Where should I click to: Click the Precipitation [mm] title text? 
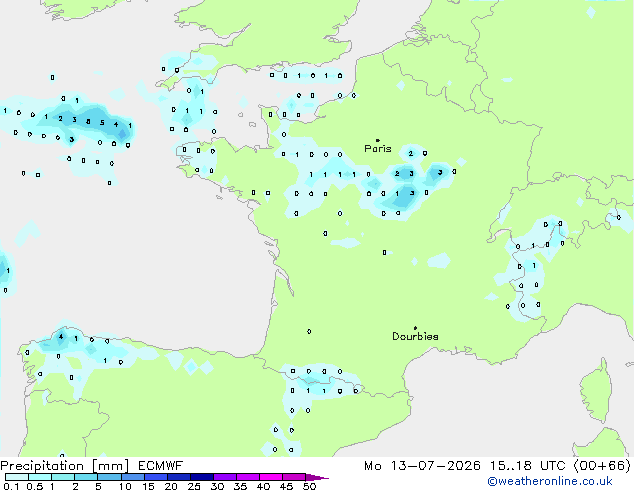[x=65, y=466]
